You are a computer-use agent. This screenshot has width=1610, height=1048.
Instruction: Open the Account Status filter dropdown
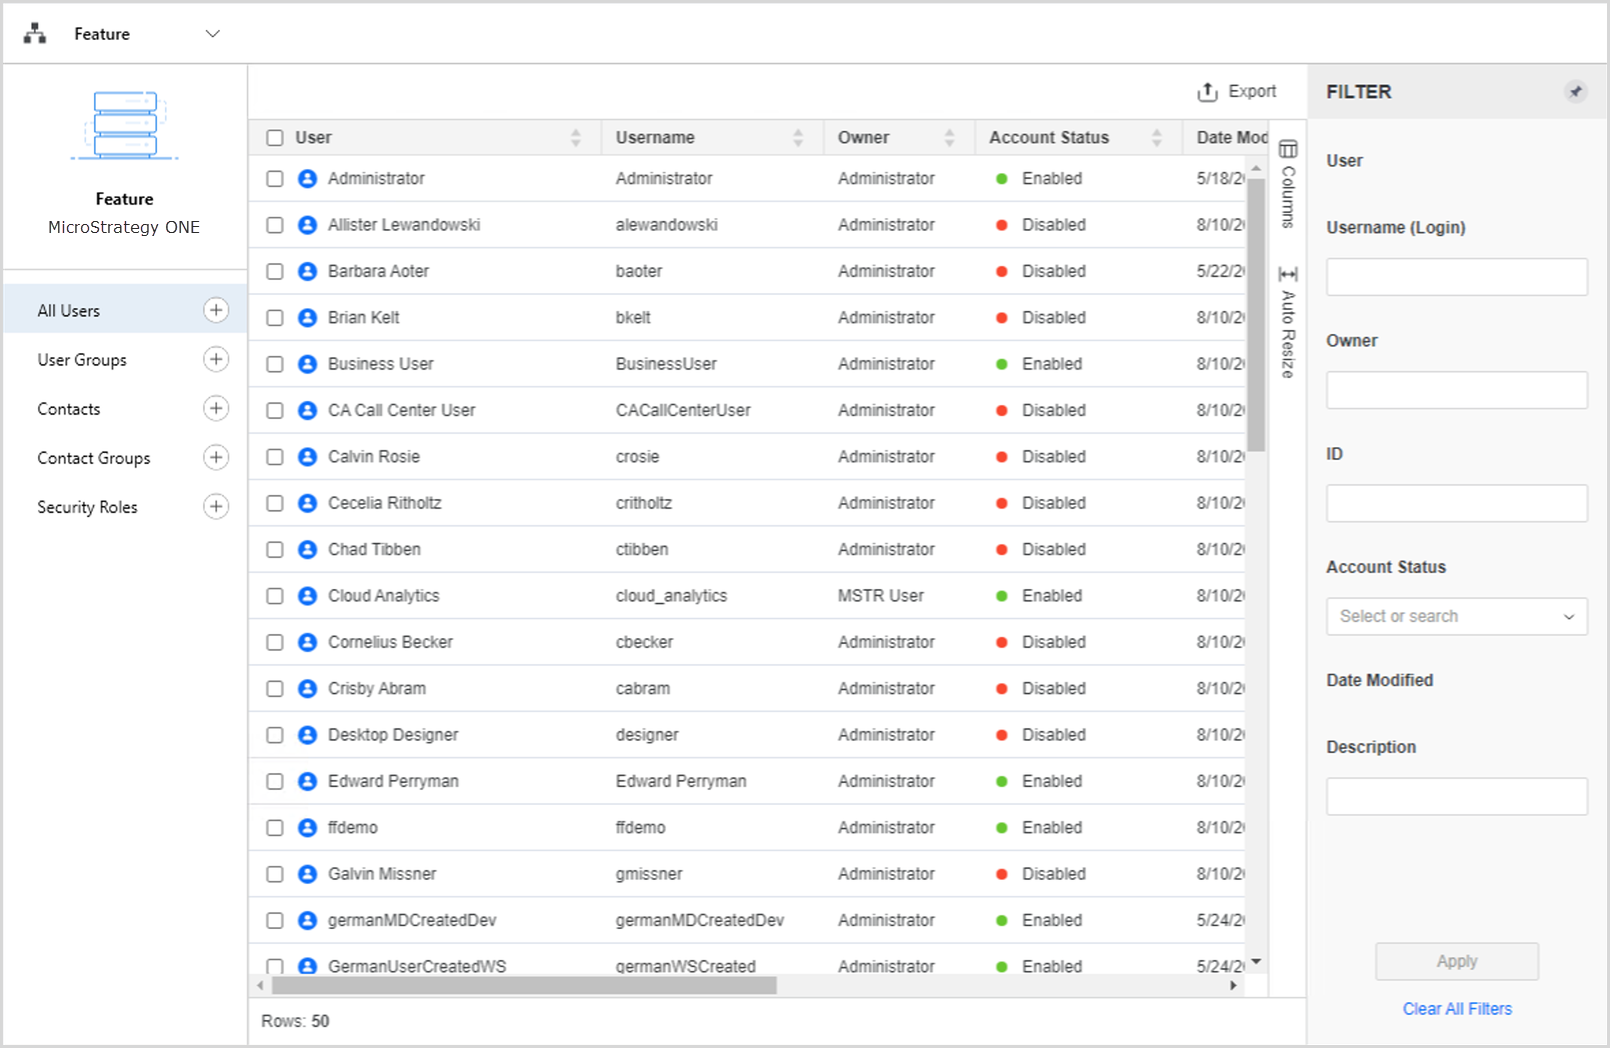1456,616
